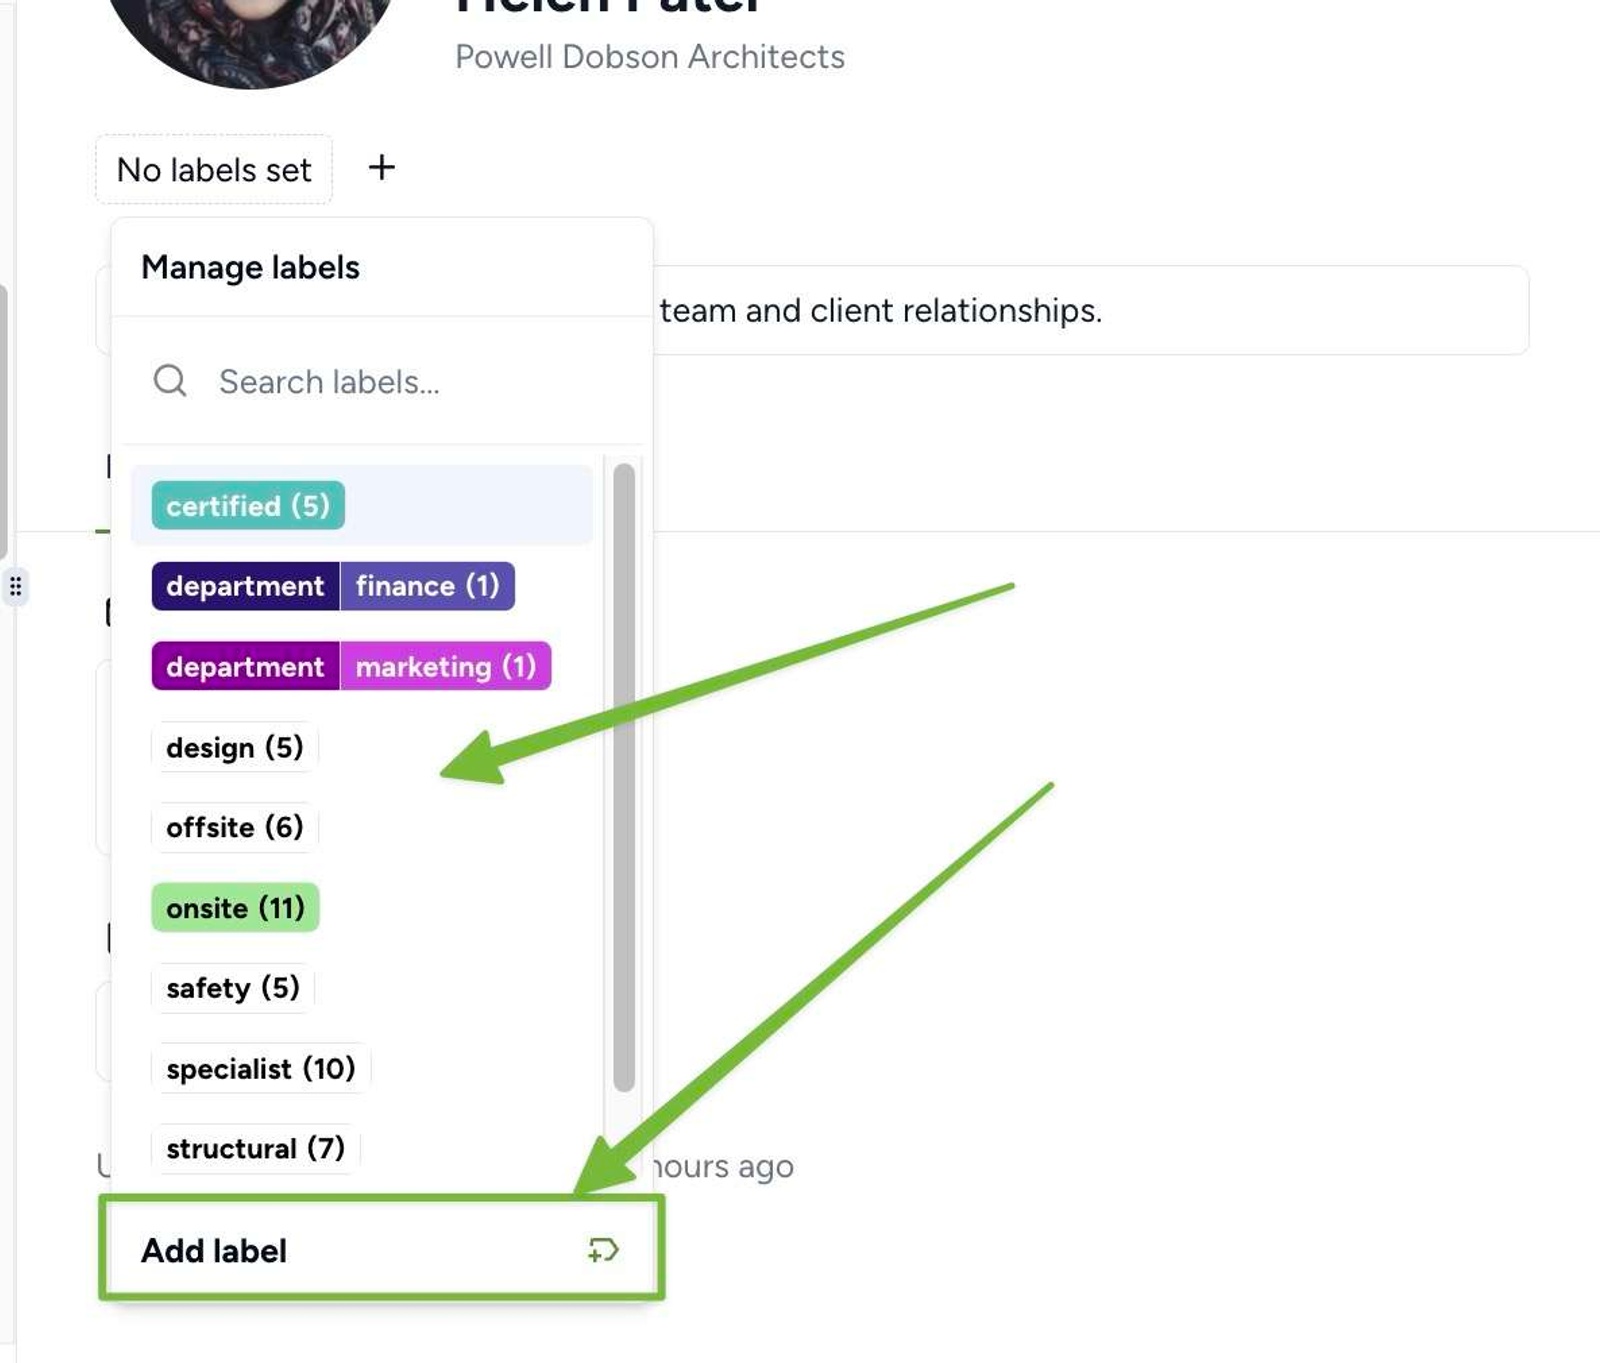Click the Powell Dobson Architects company name
This screenshot has height=1363, width=1600.
click(650, 57)
